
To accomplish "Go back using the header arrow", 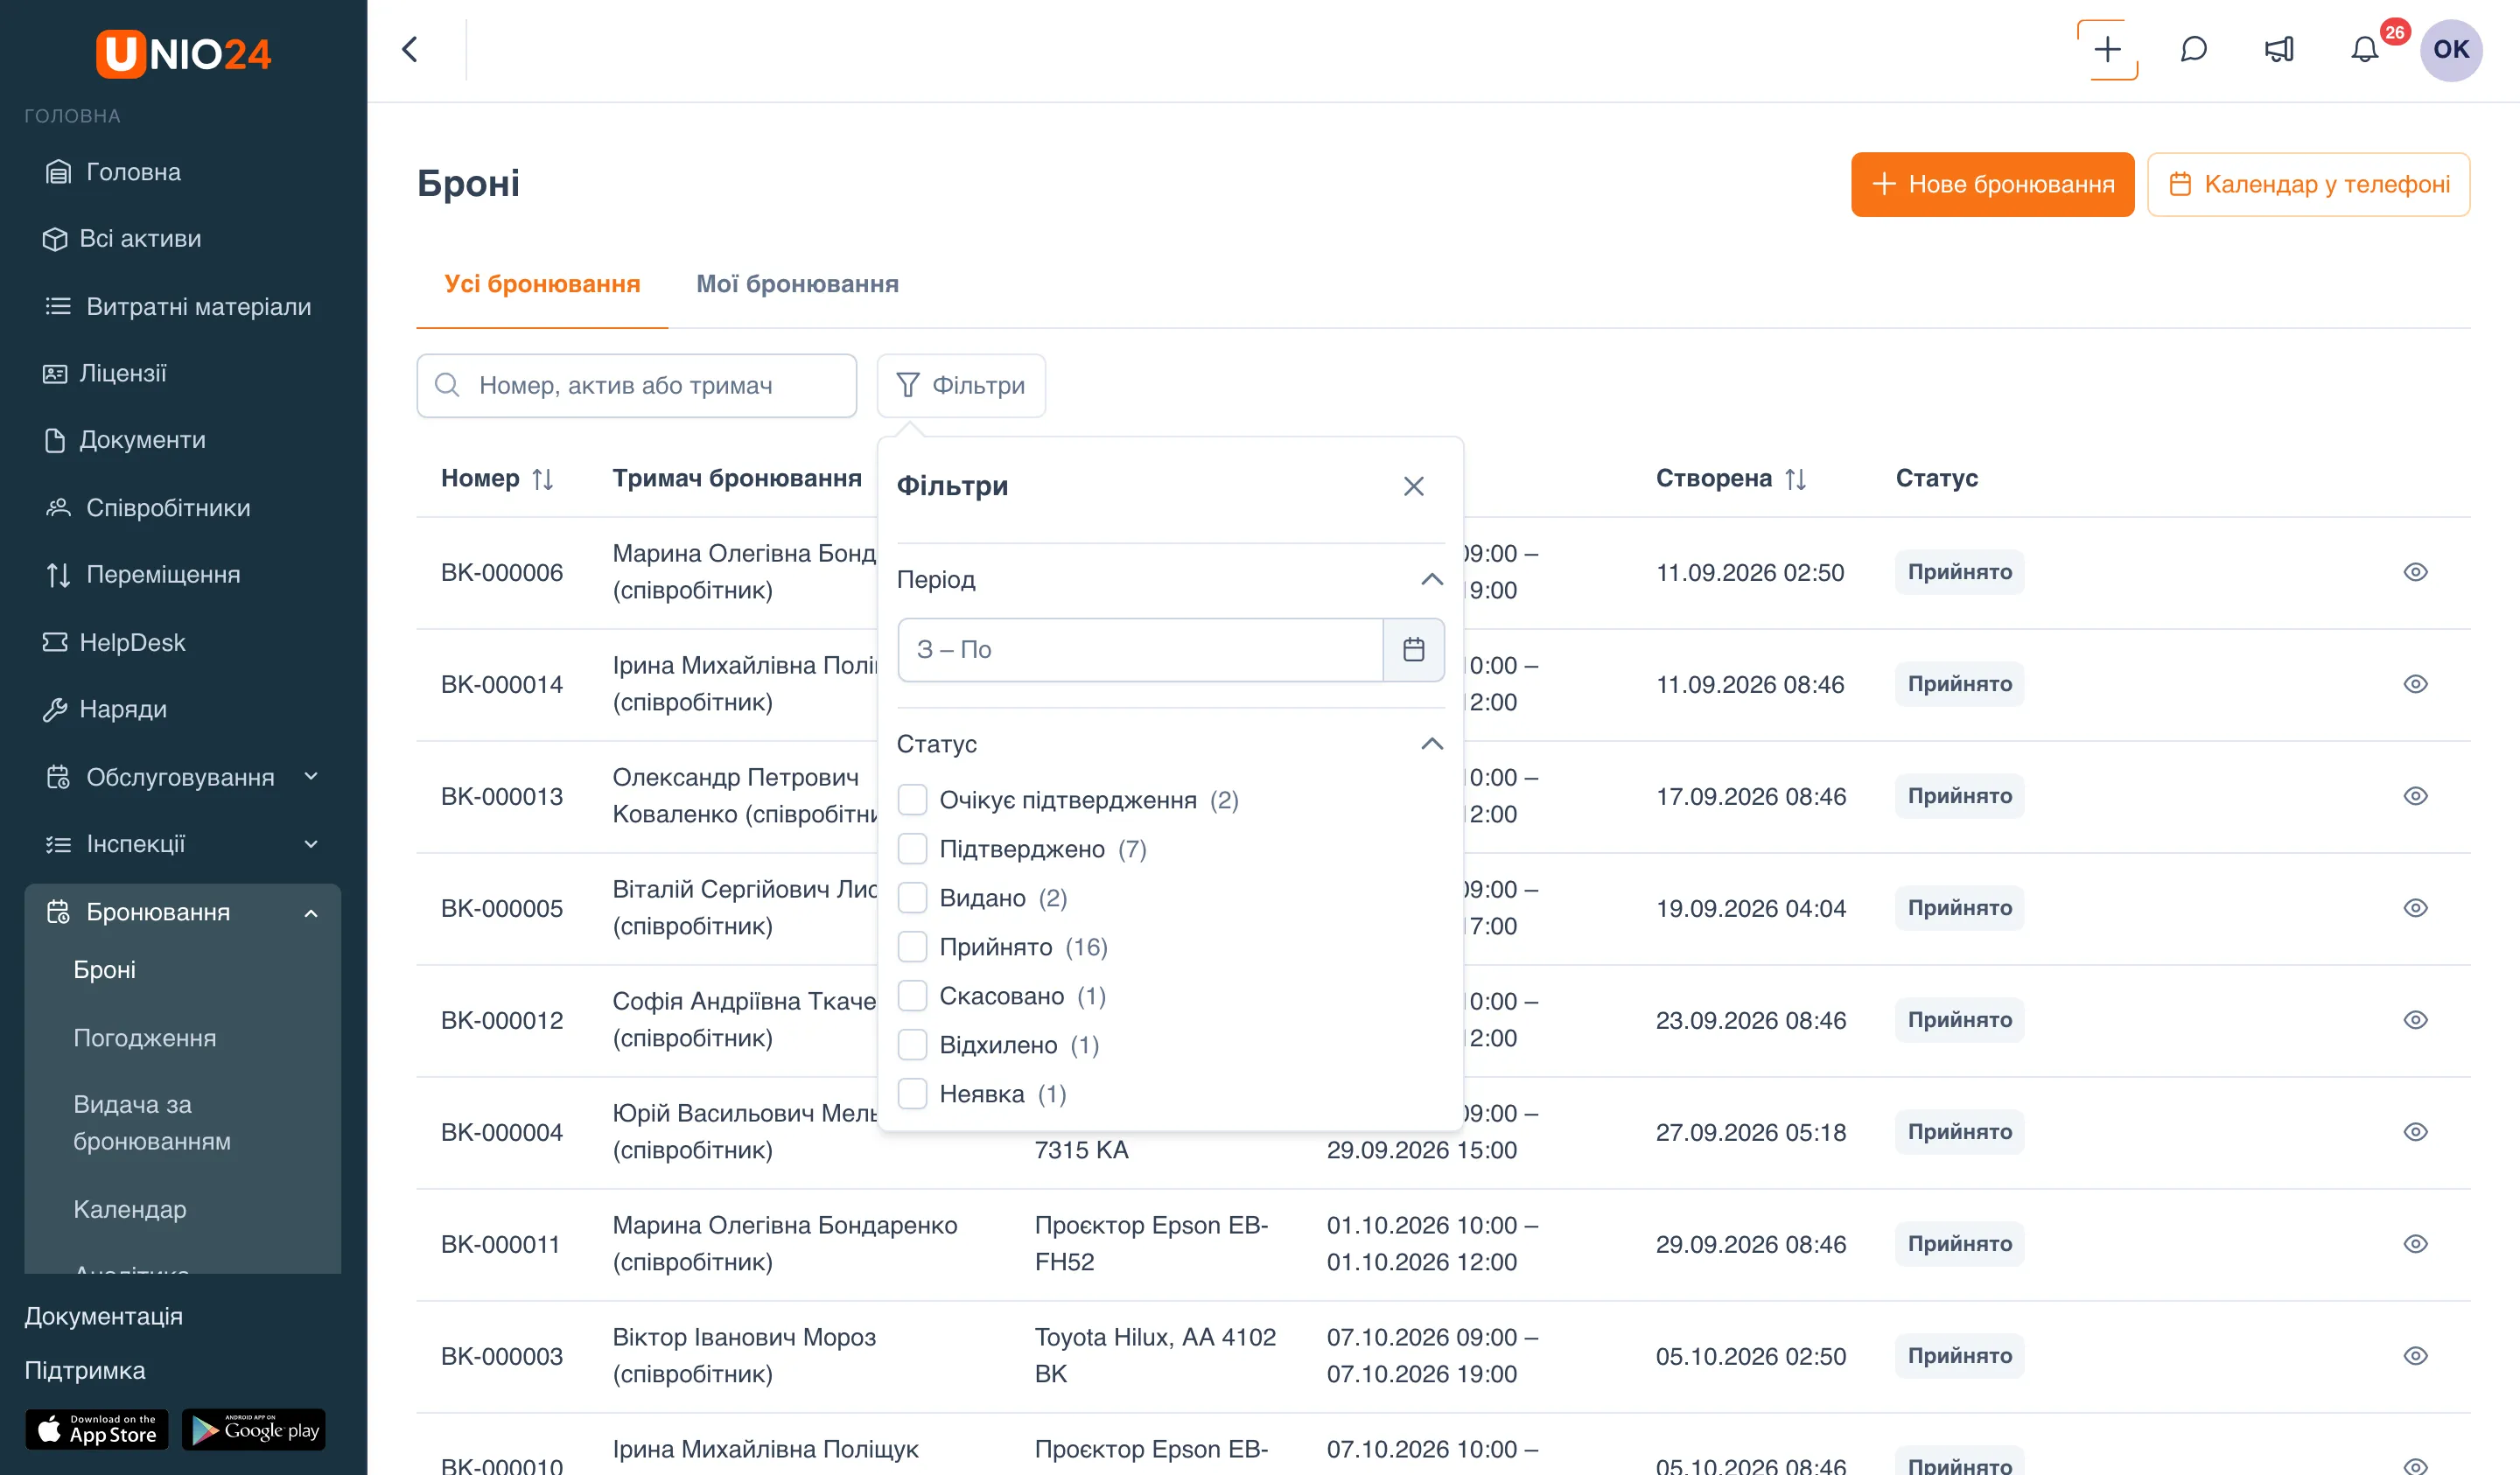I will click(x=410, y=50).
